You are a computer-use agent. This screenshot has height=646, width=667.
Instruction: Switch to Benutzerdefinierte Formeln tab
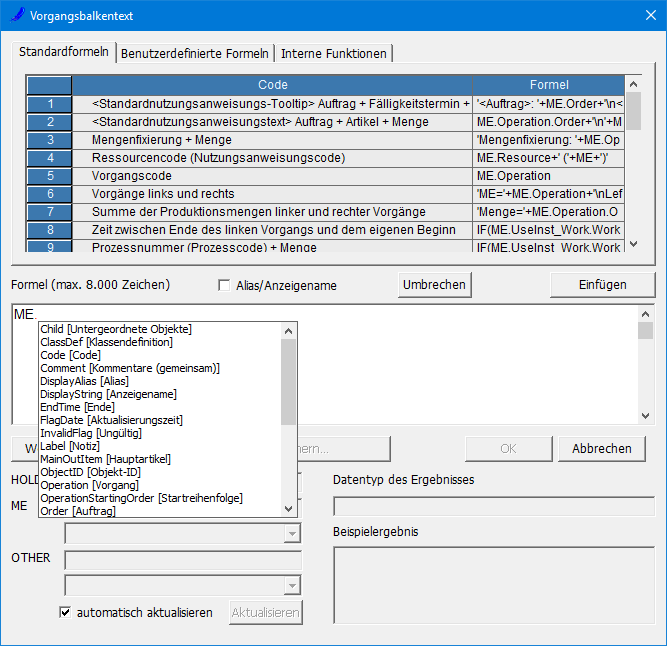click(194, 53)
